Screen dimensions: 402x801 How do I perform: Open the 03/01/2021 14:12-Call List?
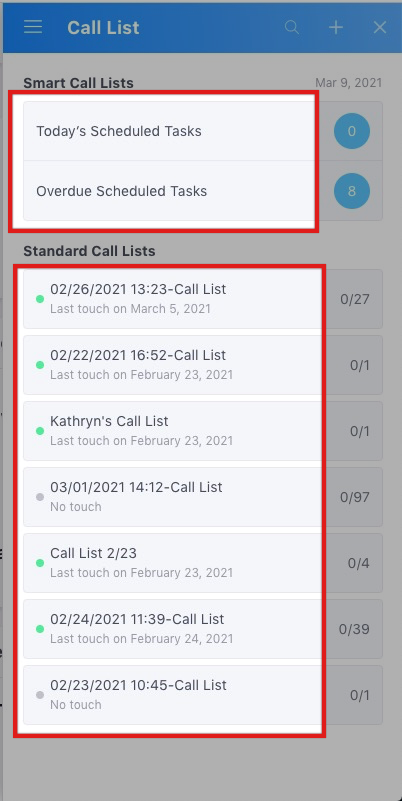coord(203,497)
